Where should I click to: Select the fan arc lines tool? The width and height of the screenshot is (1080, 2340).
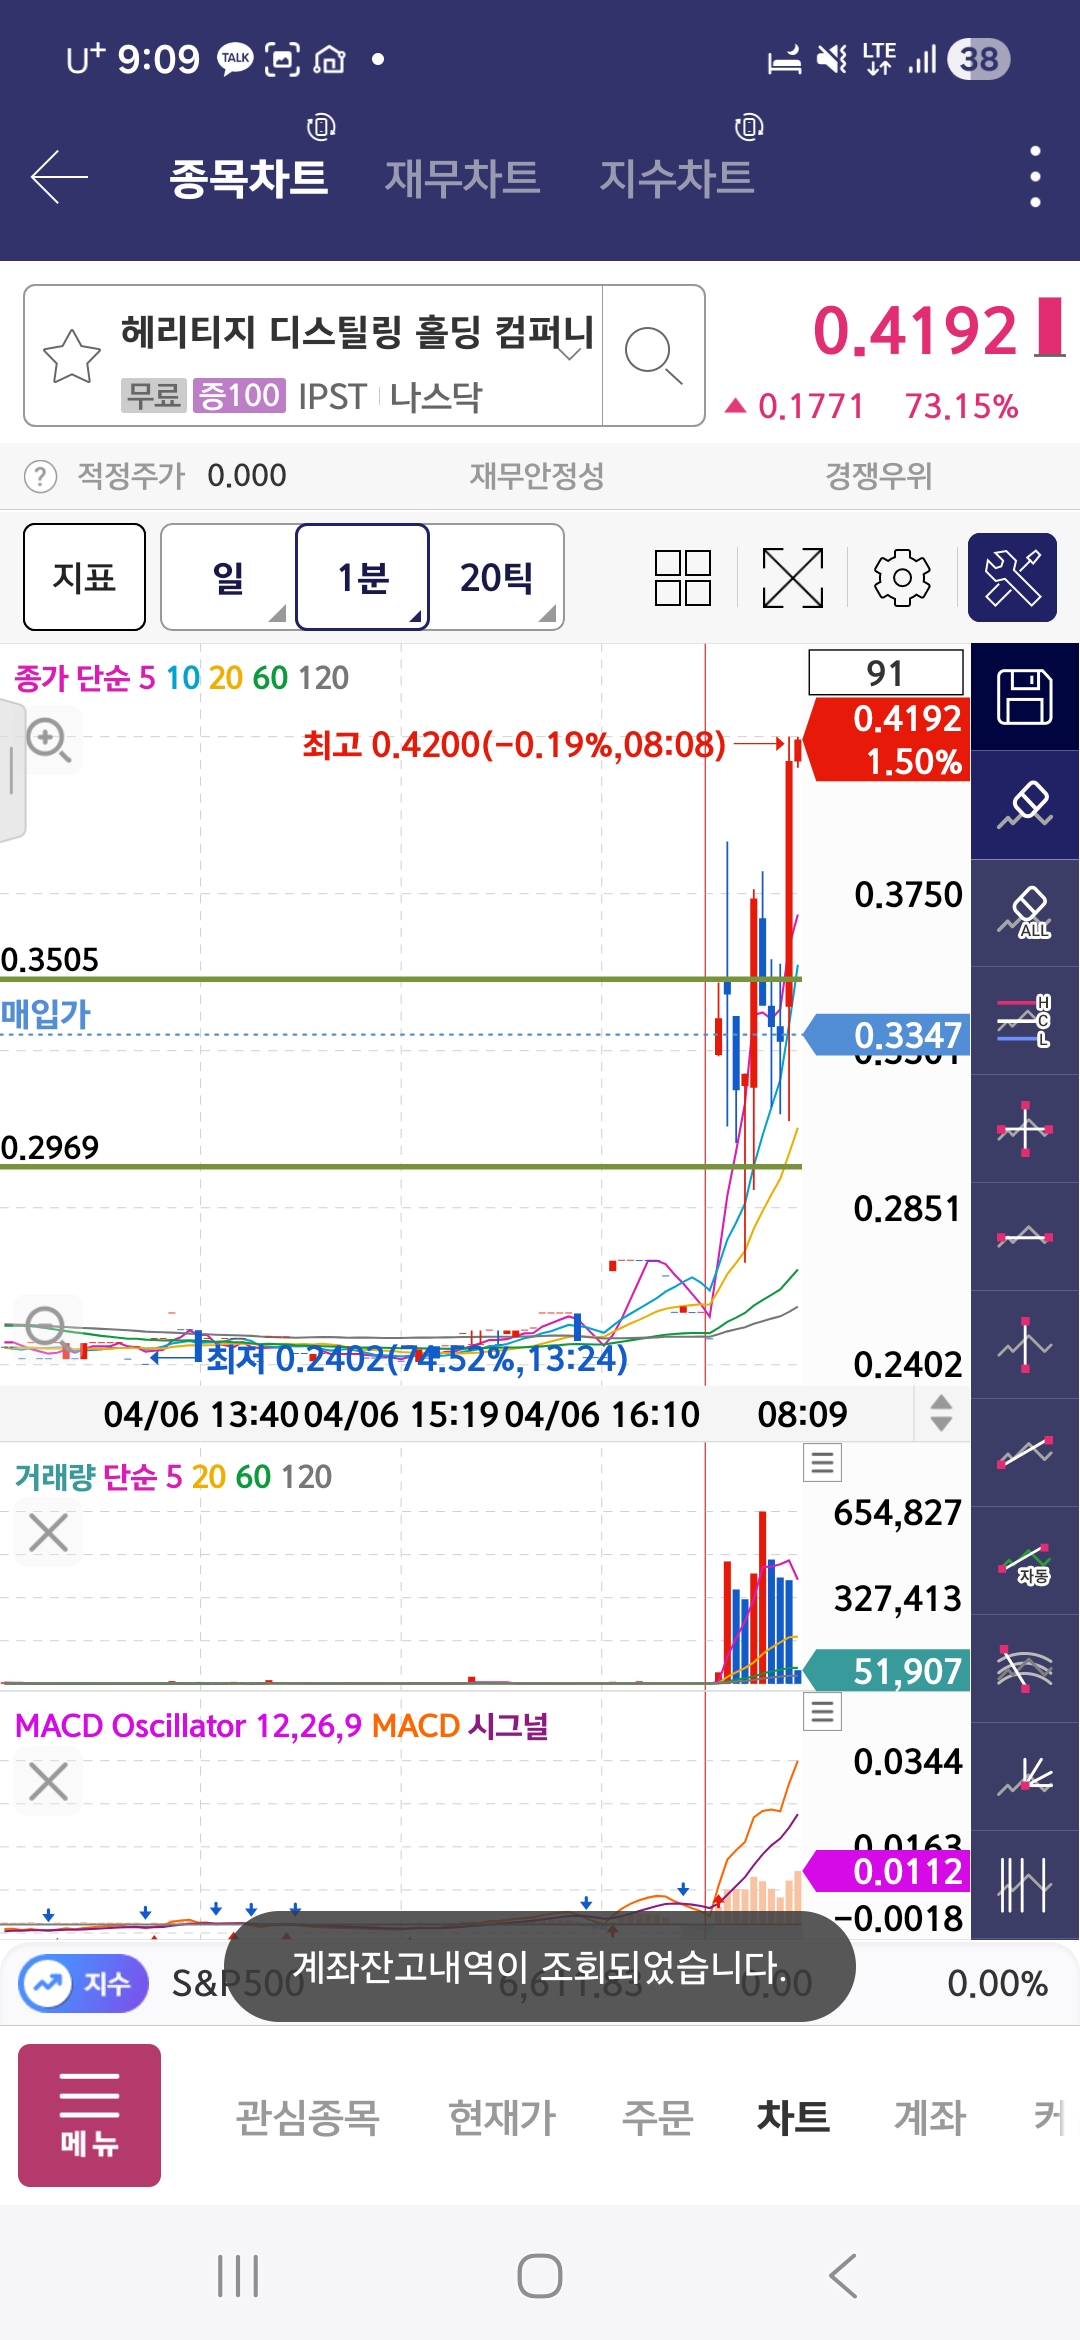(x=1025, y=1669)
